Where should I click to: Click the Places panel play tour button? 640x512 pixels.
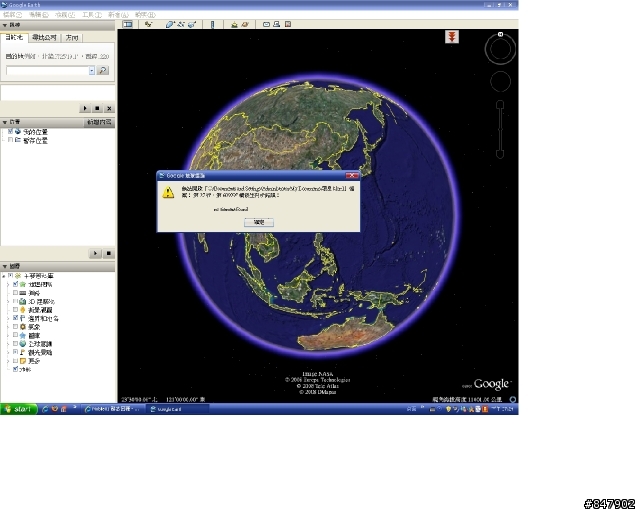pyautogui.click(x=95, y=254)
